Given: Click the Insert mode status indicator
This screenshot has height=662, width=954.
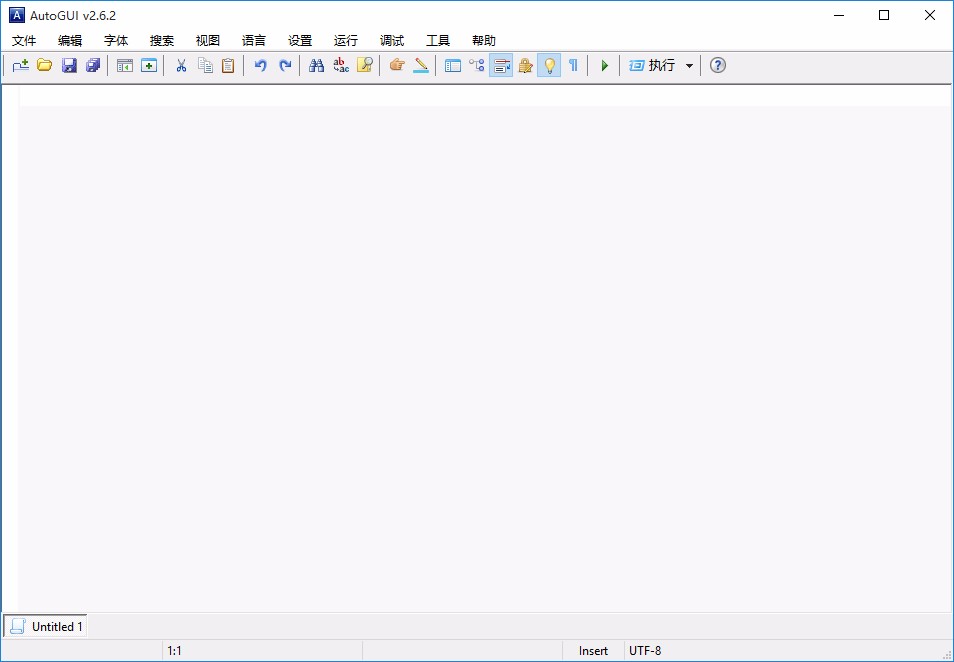Looking at the screenshot, I should point(593,651).
